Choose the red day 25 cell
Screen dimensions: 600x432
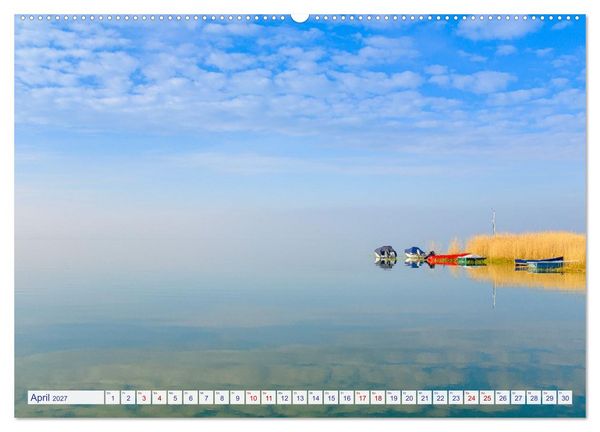click(487, 397)
